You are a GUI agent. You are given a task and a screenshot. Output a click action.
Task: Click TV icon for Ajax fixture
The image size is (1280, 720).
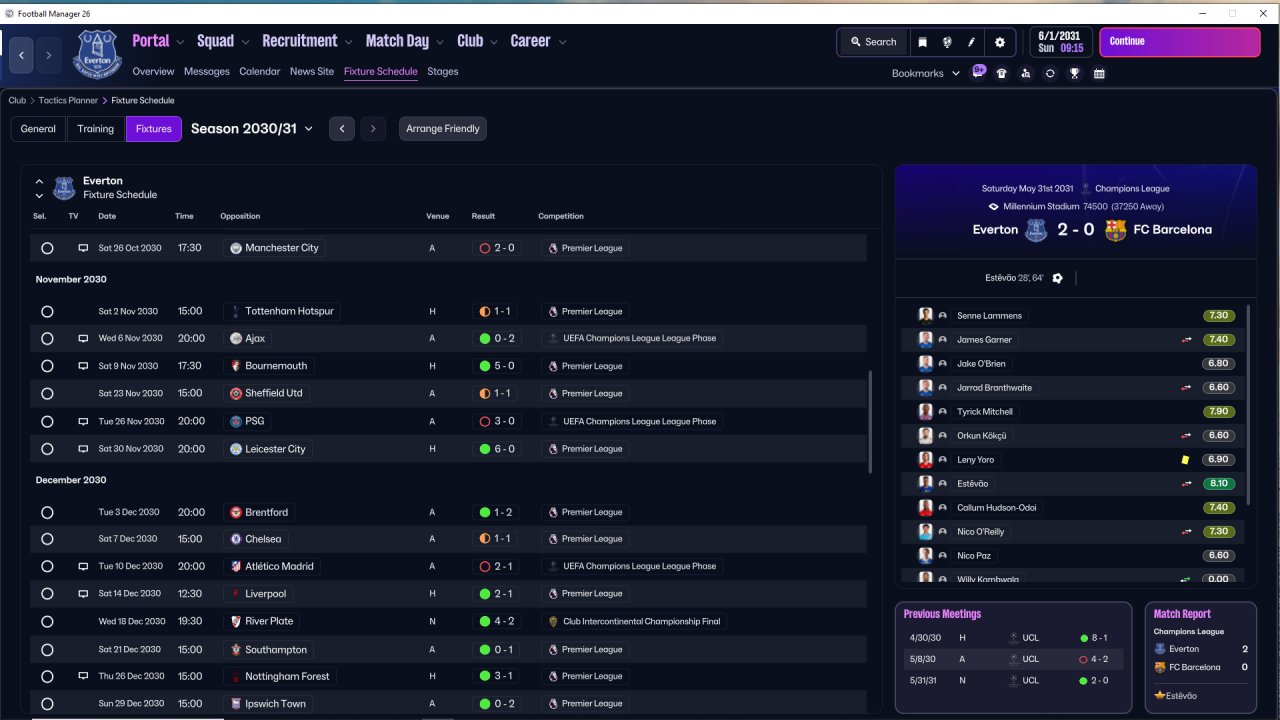[x=84, y=339]
